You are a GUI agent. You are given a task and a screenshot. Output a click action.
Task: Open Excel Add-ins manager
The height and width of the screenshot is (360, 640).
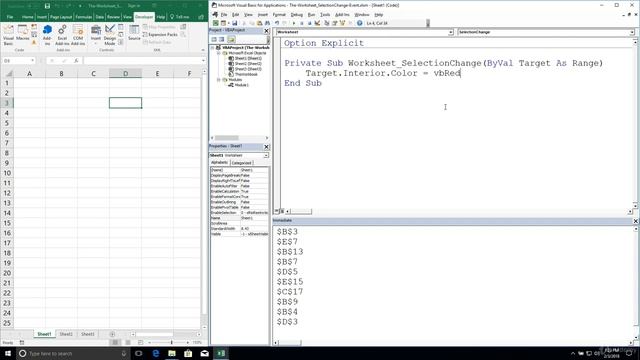point(62,35)
